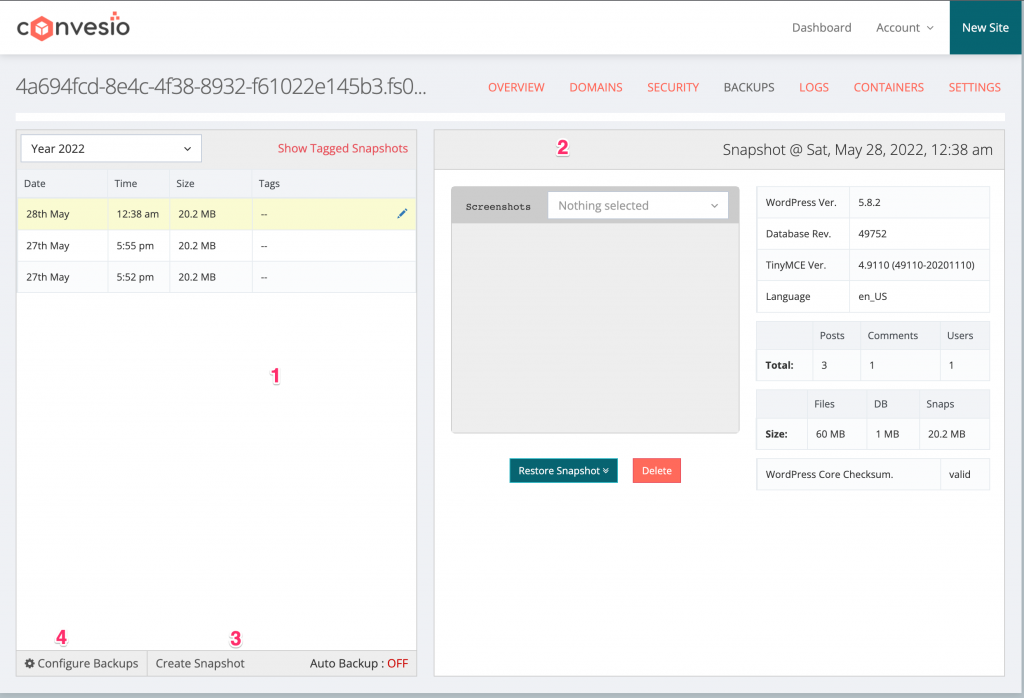Select the 5:52 pm snapshot row
This screenshot has width=1024, height=698.
point(216,277)
